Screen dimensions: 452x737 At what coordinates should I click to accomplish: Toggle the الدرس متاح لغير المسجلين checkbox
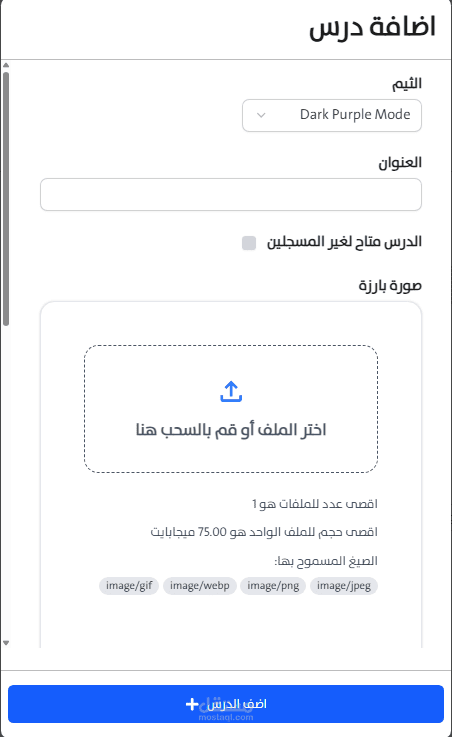coord(249,243)
